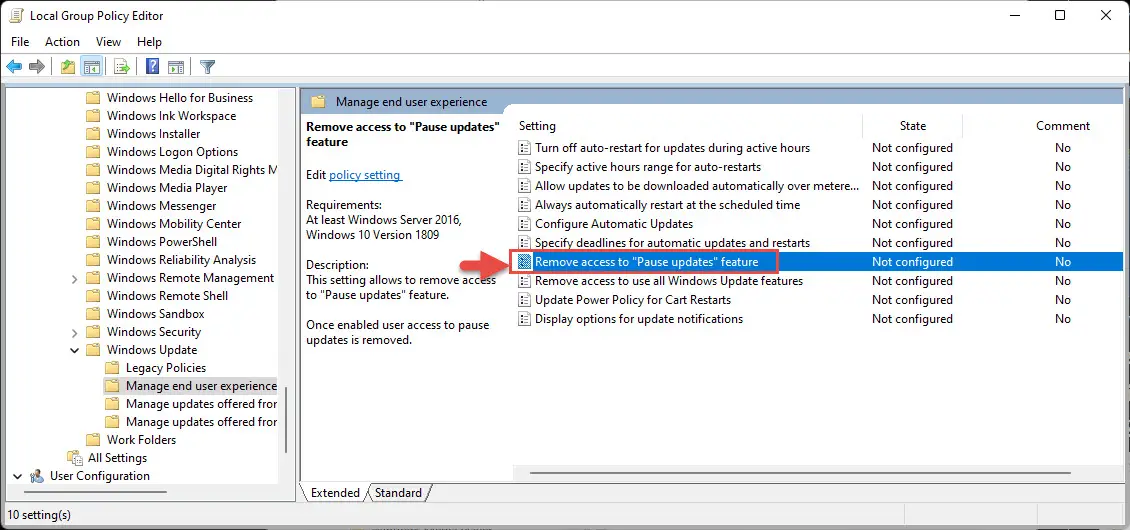Image resolution: width=1130 pixels, height=530 pixels.
Task: Open the View menu
Action: point(108,42)
